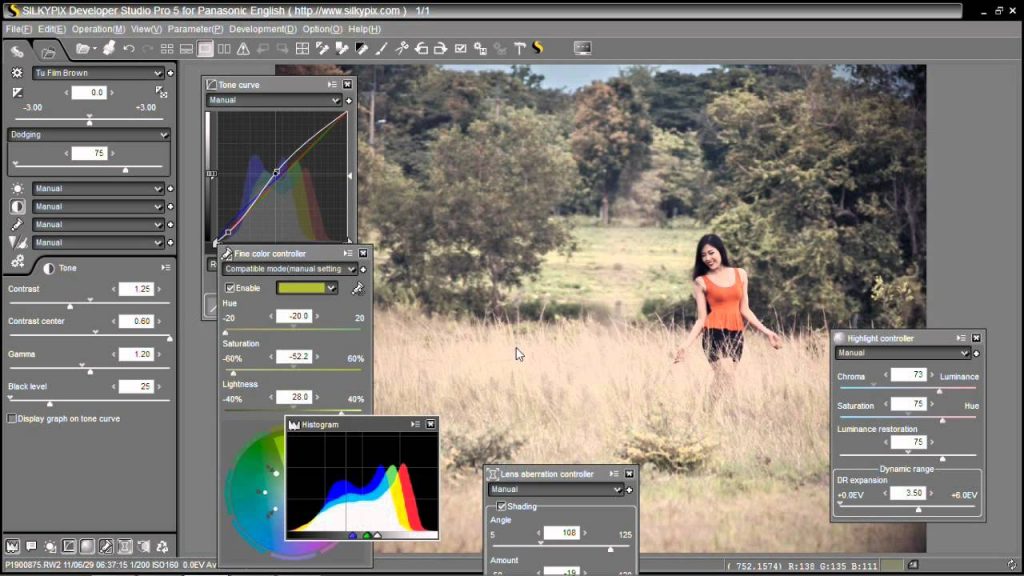The height and width of the screenshot is (576, 1024).
Task: Open the Development menu
Action: point(263,29)
